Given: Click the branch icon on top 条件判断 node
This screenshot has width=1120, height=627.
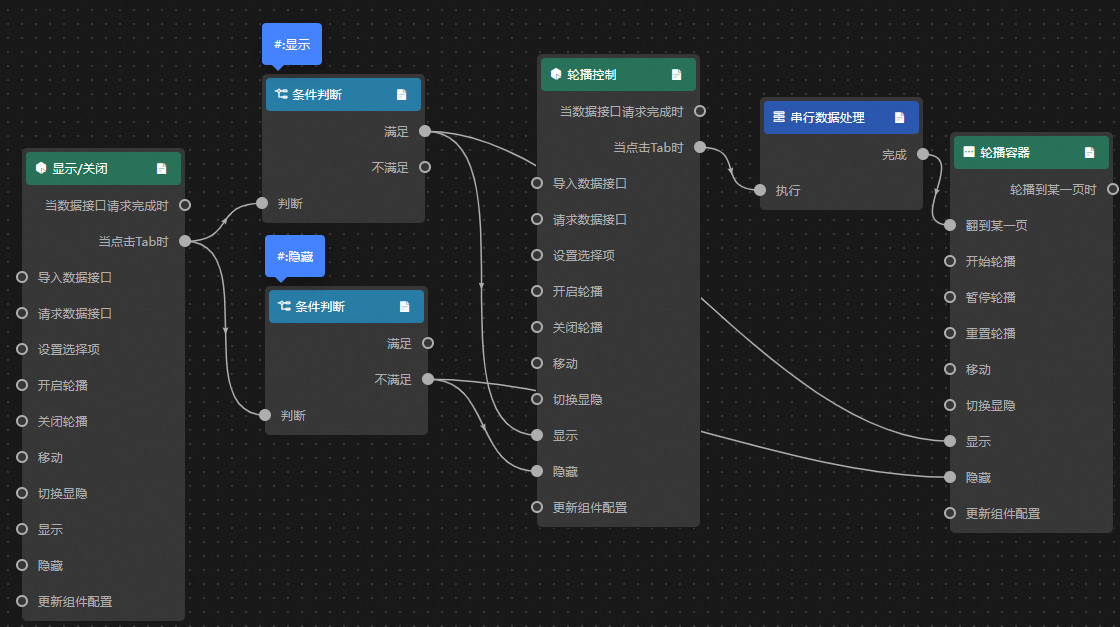Looking at the screenshot, I should click(281, 94).
